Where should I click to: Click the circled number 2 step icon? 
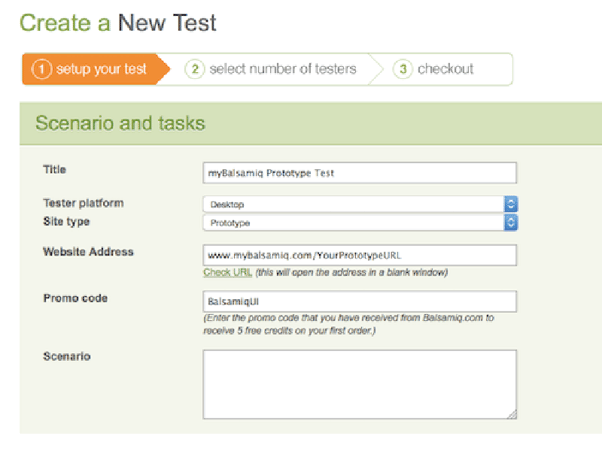coord(195,69)
